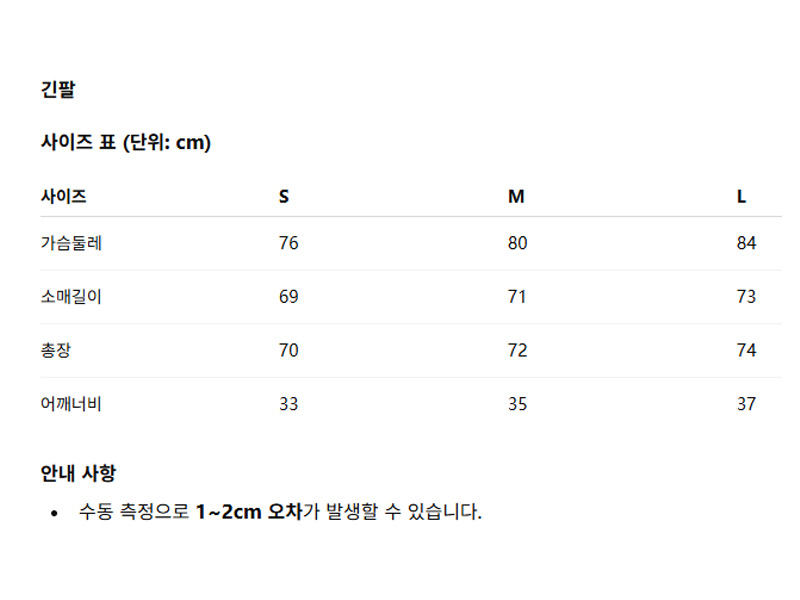The image size is (800, 600).
Task: Select the 어깨너비 row label
Action: (x=71, y=404)
